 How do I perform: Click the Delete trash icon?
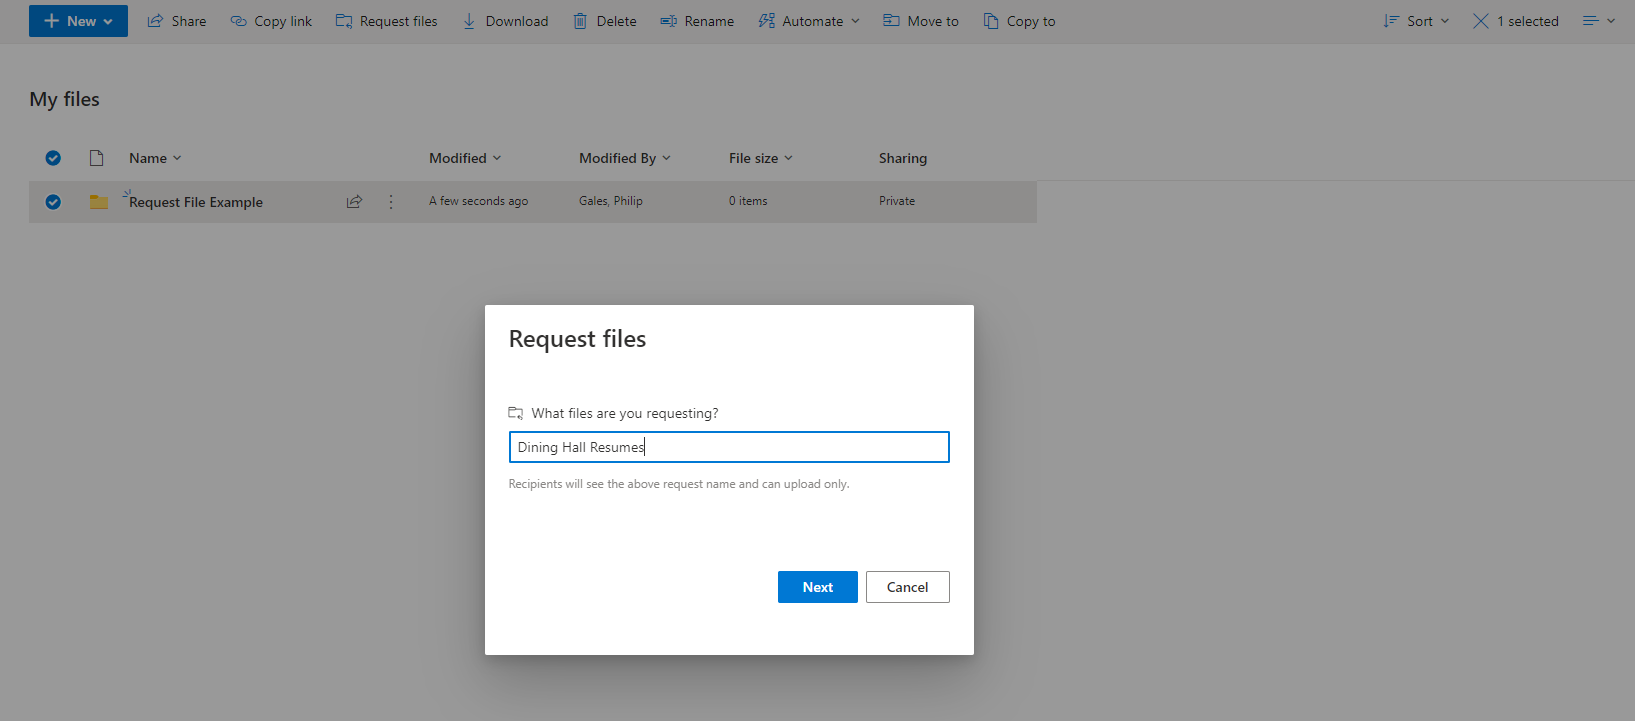point(580,21)
